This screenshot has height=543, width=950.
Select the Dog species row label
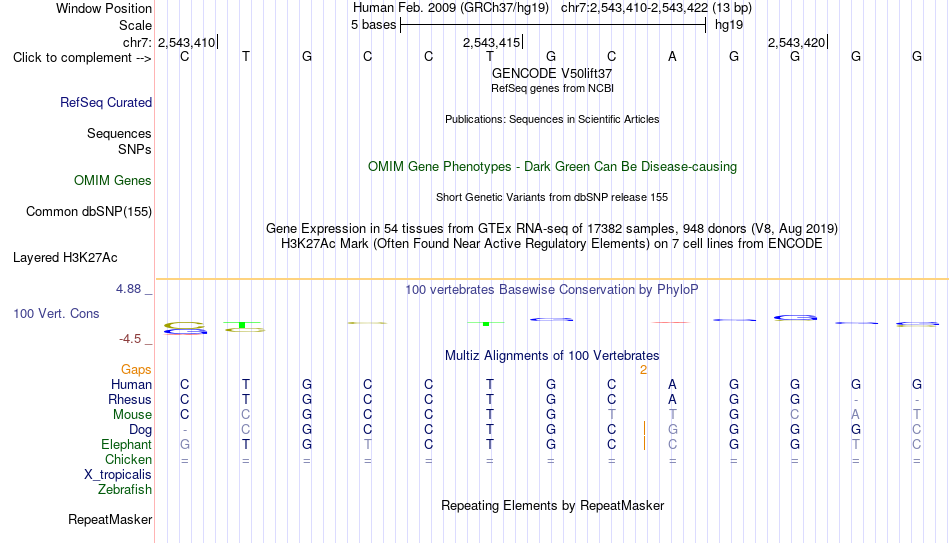pos(140,430)
